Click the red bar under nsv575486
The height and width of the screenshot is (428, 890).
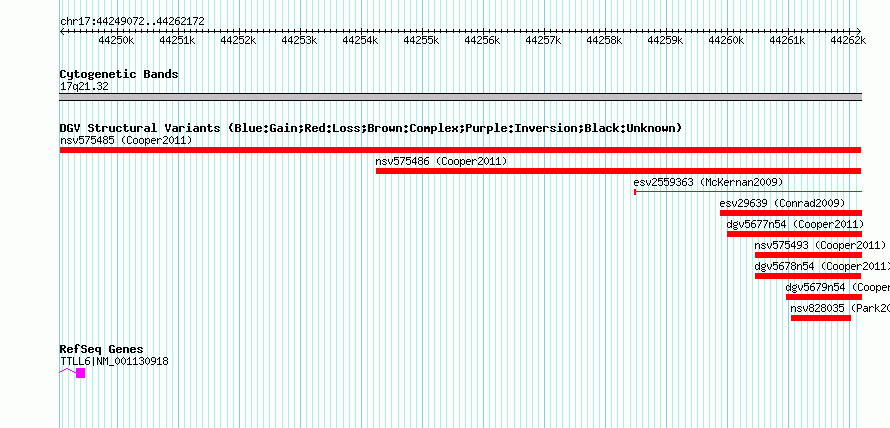point(619,171)
